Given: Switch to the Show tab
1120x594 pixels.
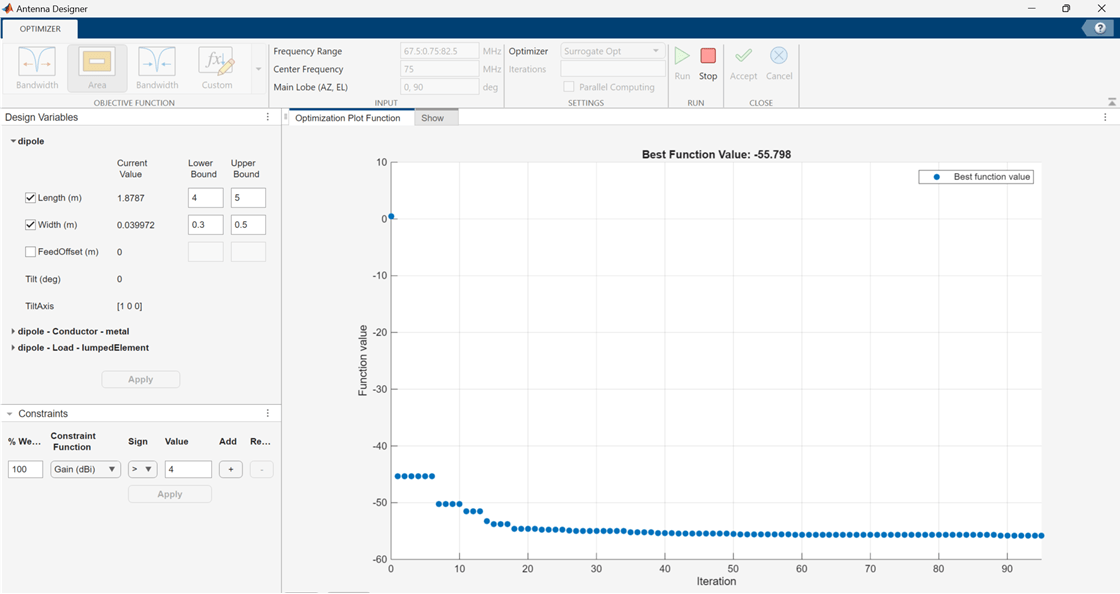Looking at the screenshot, I should point(433,118).
